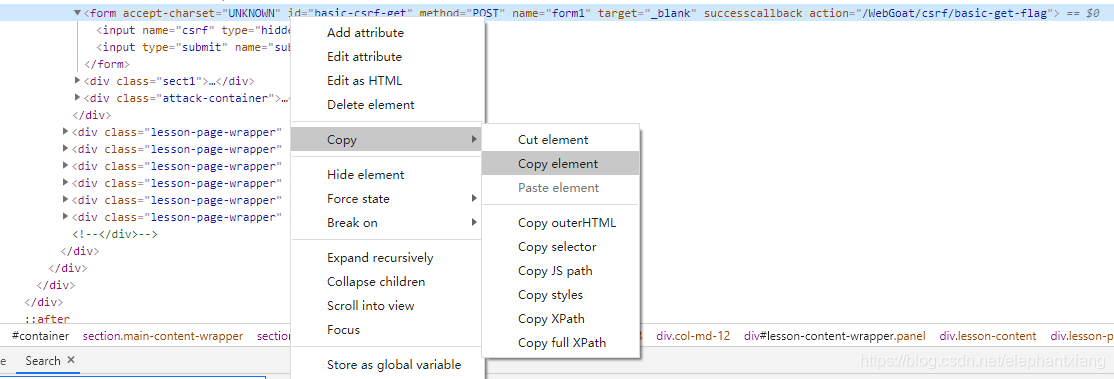The height and width of the screenshot is (379, 1114).
Task: Click the Focus menu entry
Action: coord(387,330)
